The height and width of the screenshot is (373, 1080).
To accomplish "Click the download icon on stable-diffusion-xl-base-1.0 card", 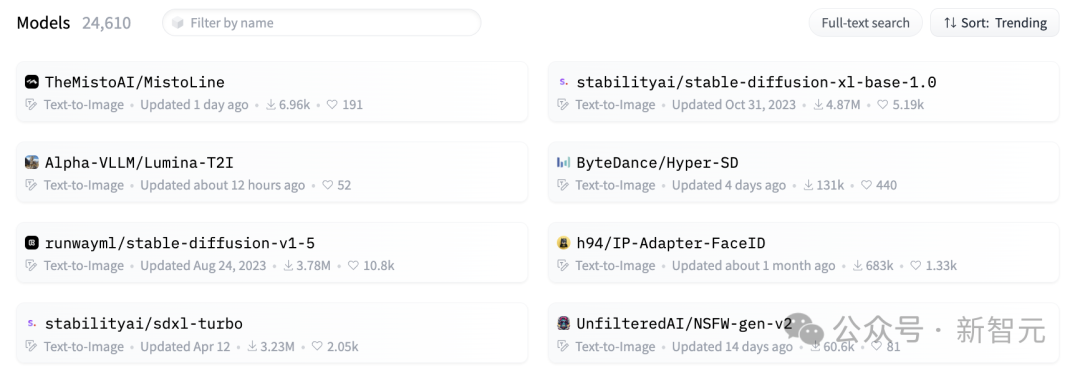I will 818,105.
